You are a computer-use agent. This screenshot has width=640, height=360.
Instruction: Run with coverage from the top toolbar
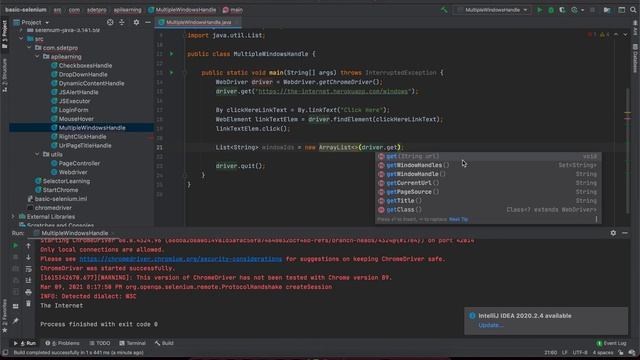click(x=562, y=10)
